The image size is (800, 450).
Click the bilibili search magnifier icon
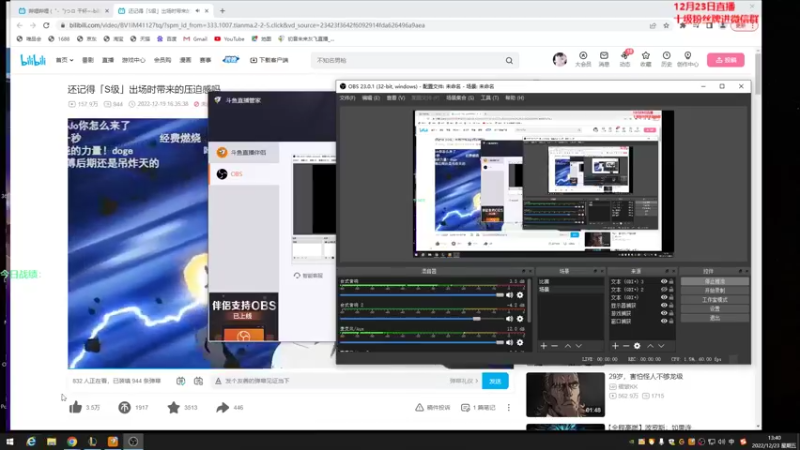click(509, 60)
